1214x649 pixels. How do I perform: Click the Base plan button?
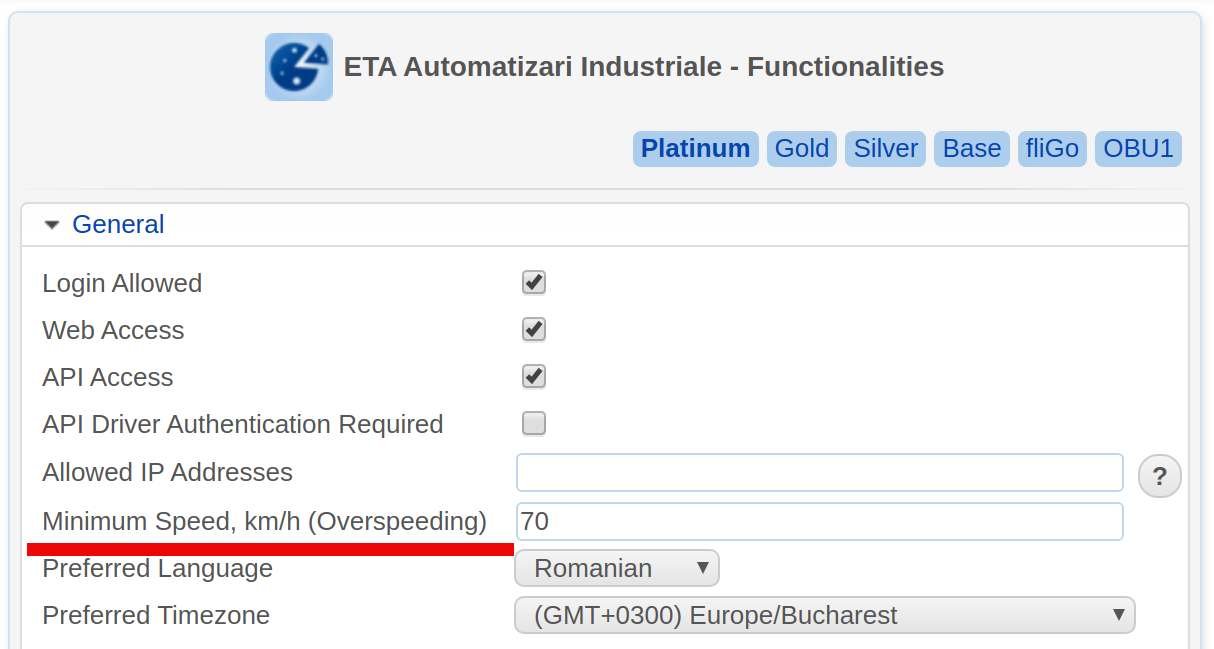971,148
